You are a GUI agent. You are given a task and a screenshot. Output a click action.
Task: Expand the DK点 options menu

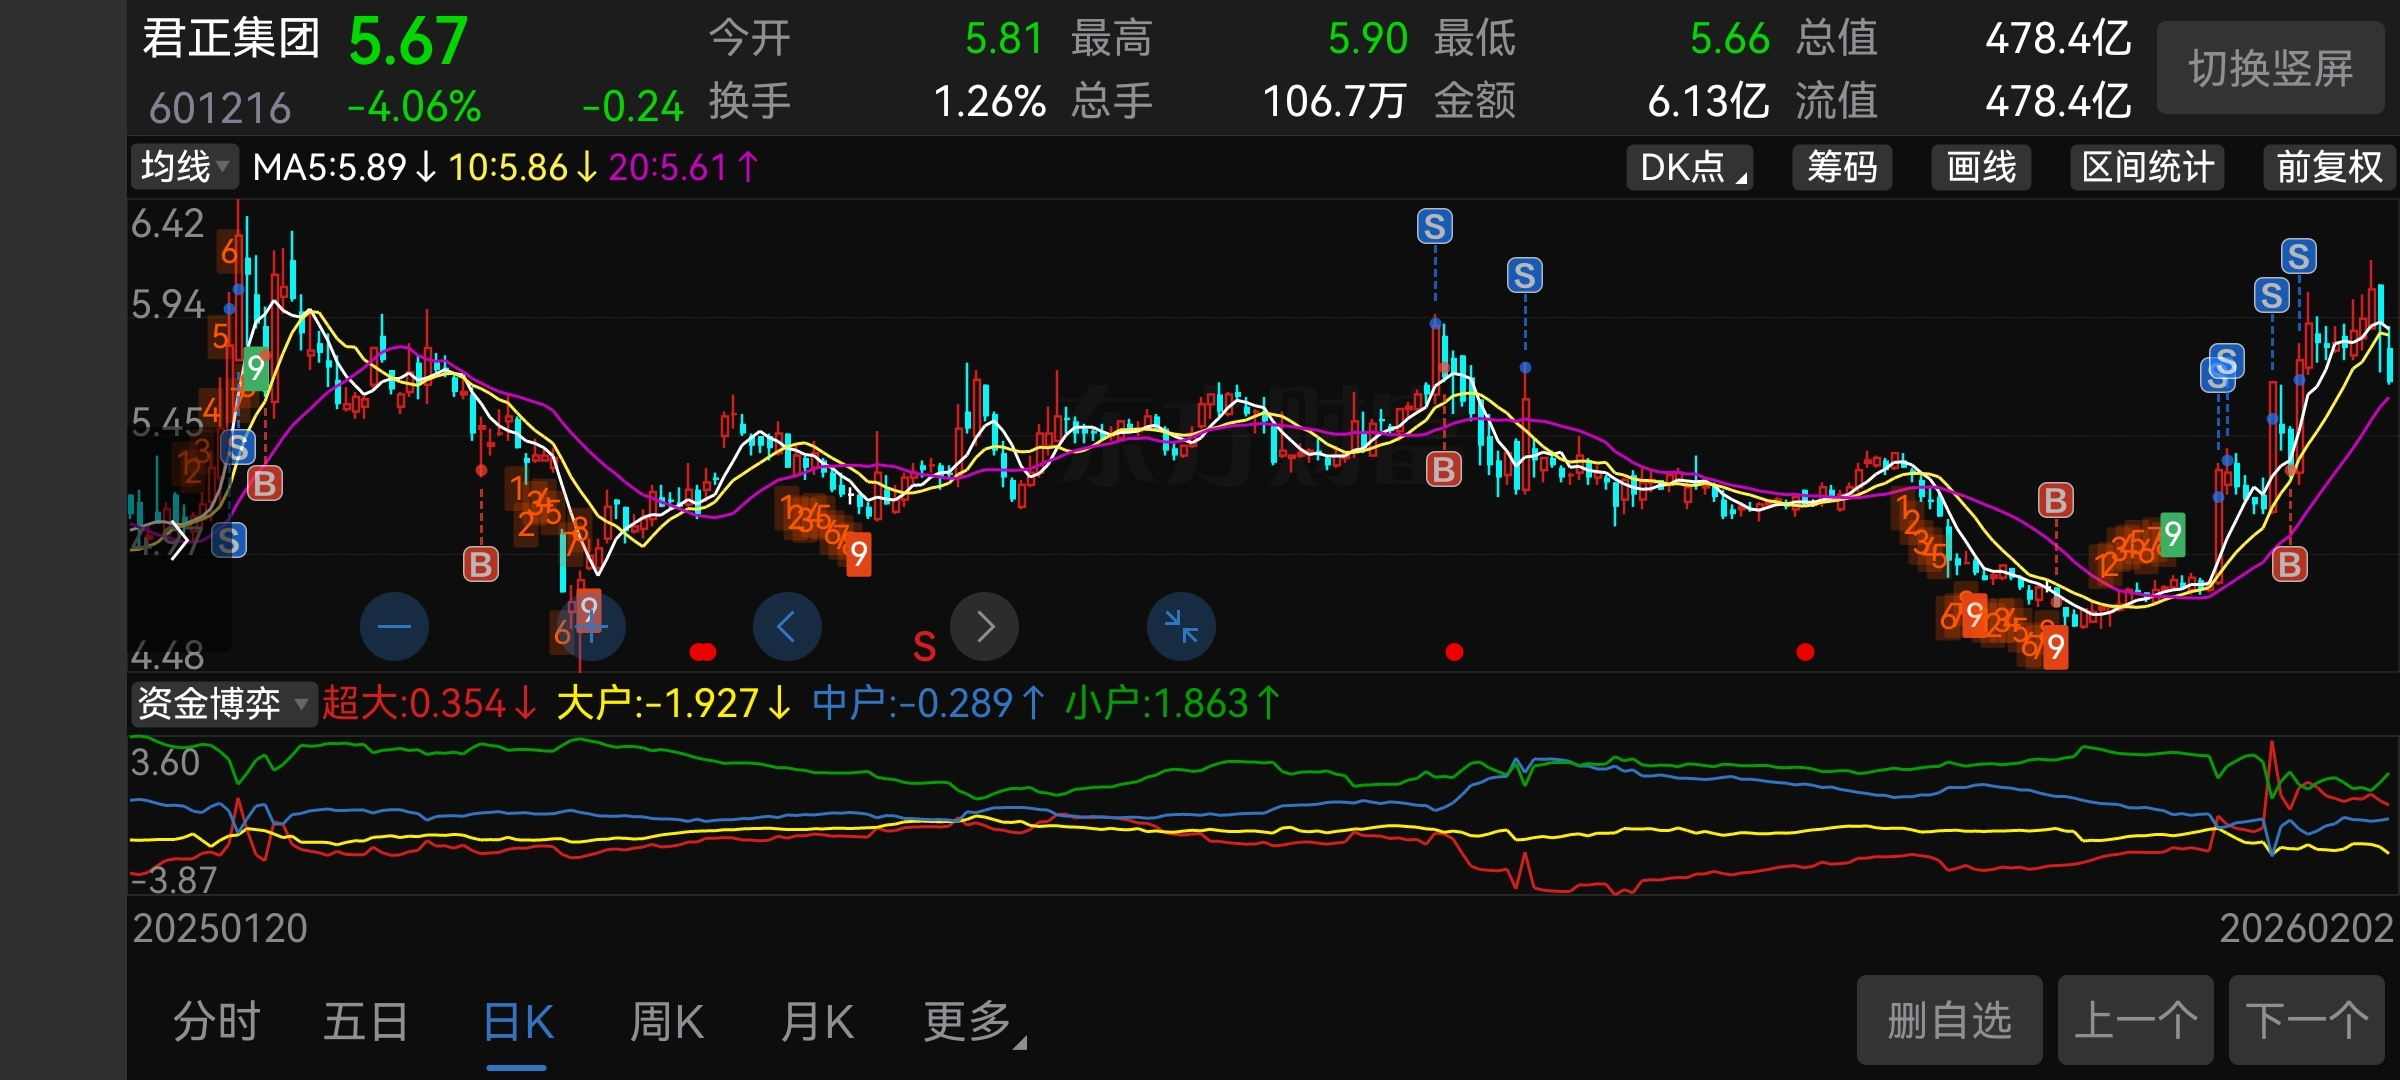click(x=1689, y=167)
